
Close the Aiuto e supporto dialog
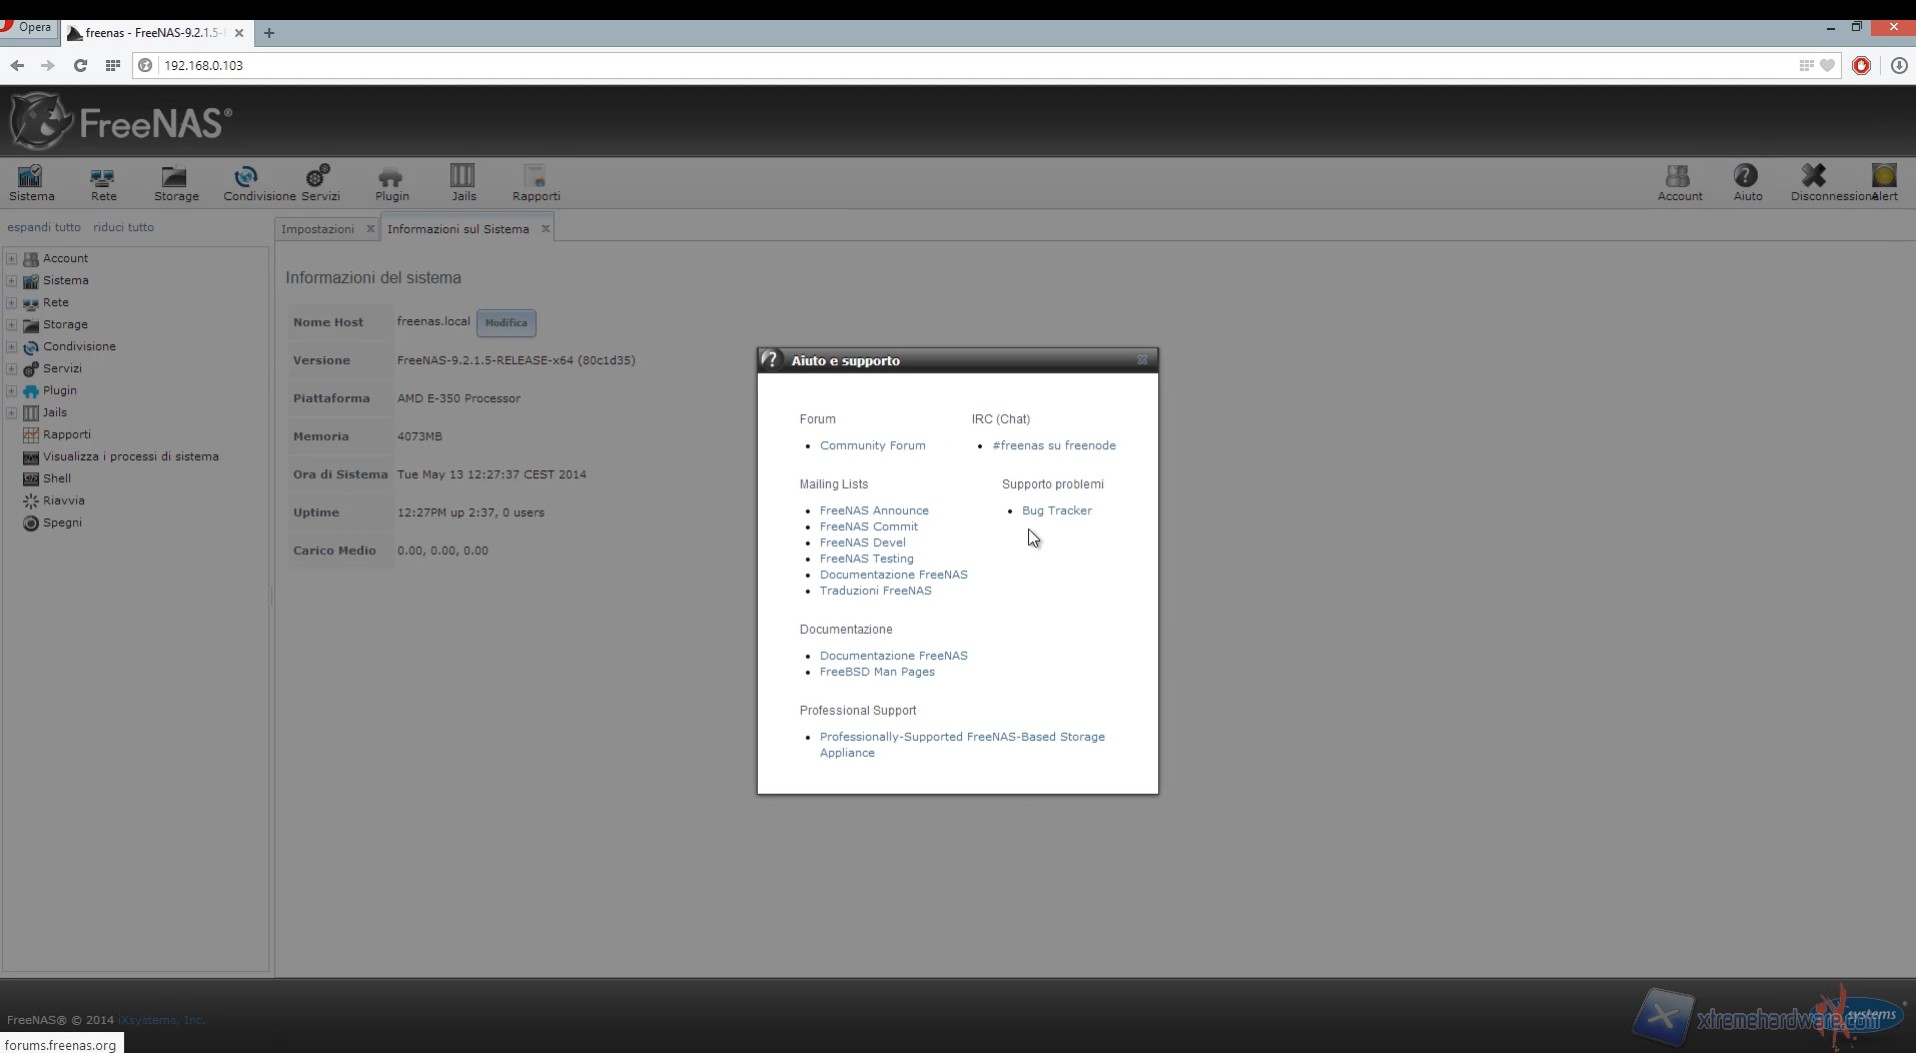coord(1142,360)
